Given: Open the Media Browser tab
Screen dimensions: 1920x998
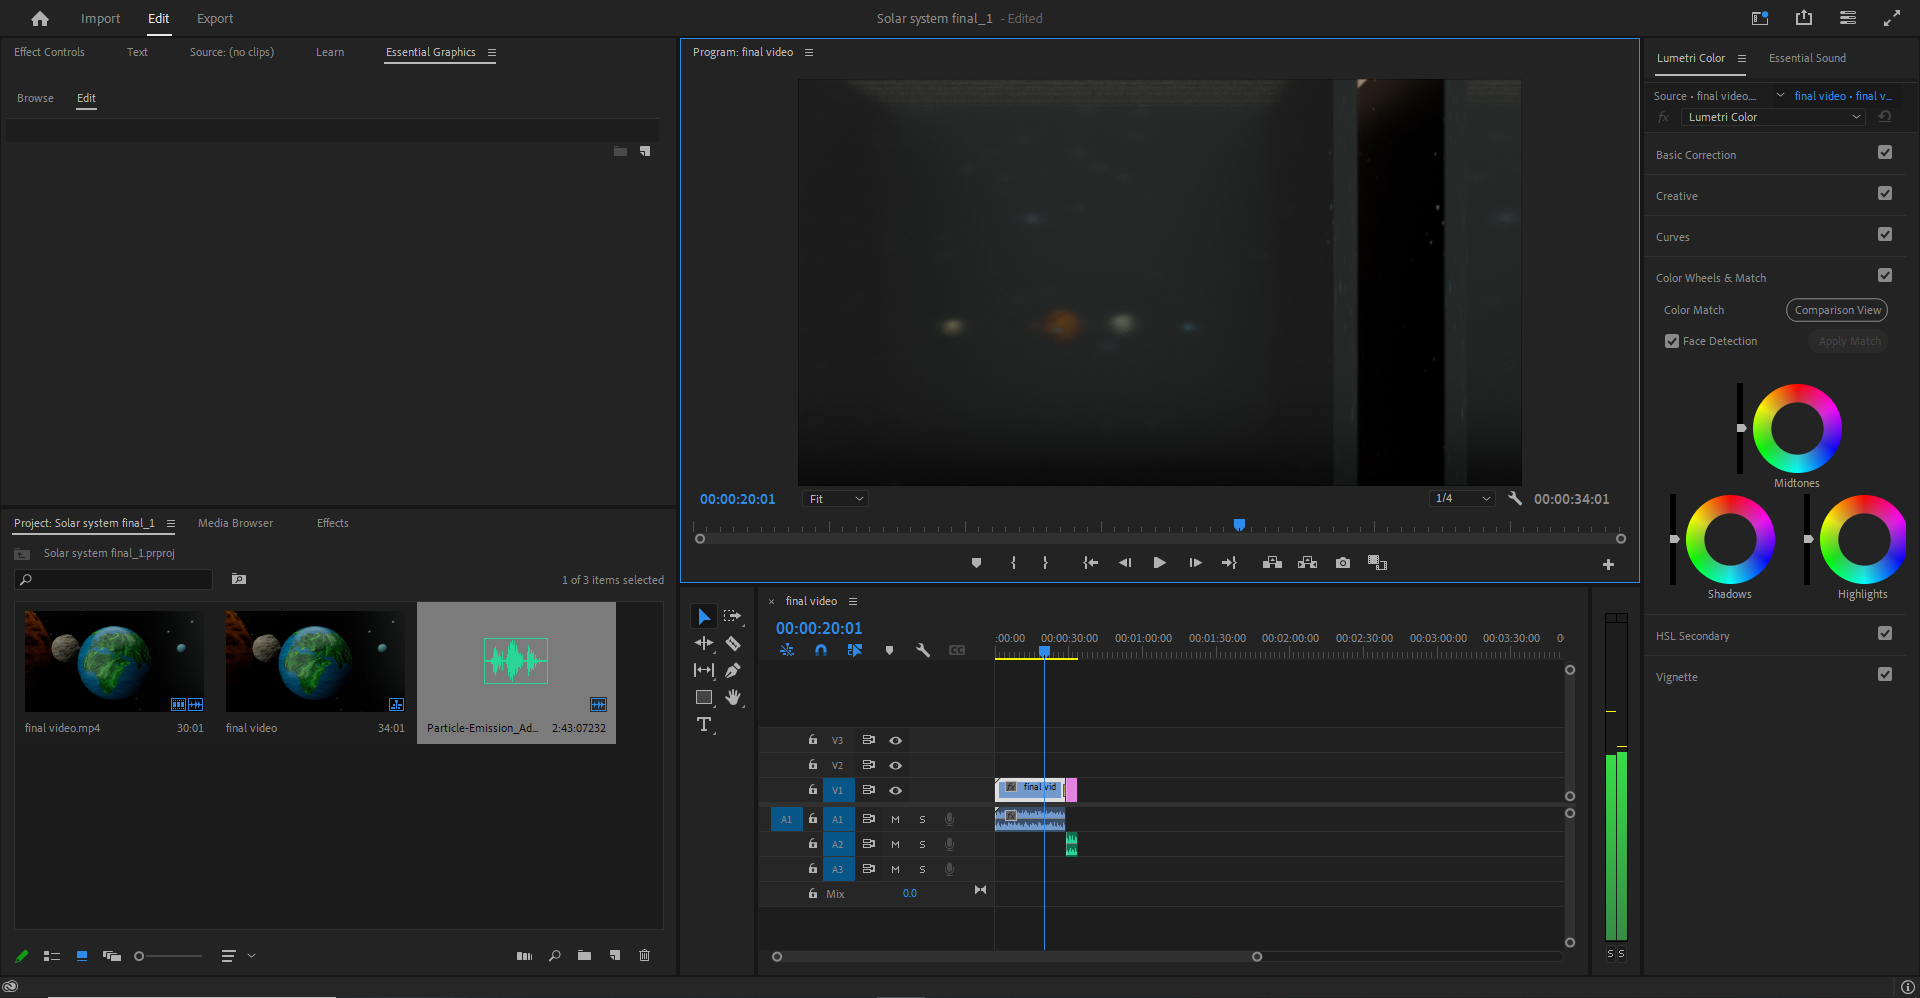Looking at the screenshot, I should (x=235, y=523).
